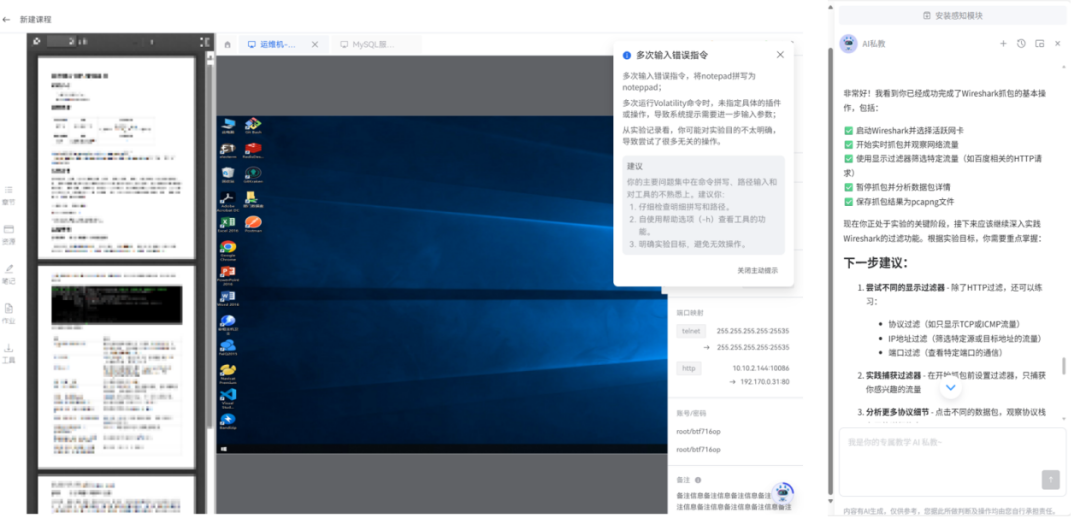
Task: Click the back arrow beside 新建课程
Action: [x=8, y=19]
